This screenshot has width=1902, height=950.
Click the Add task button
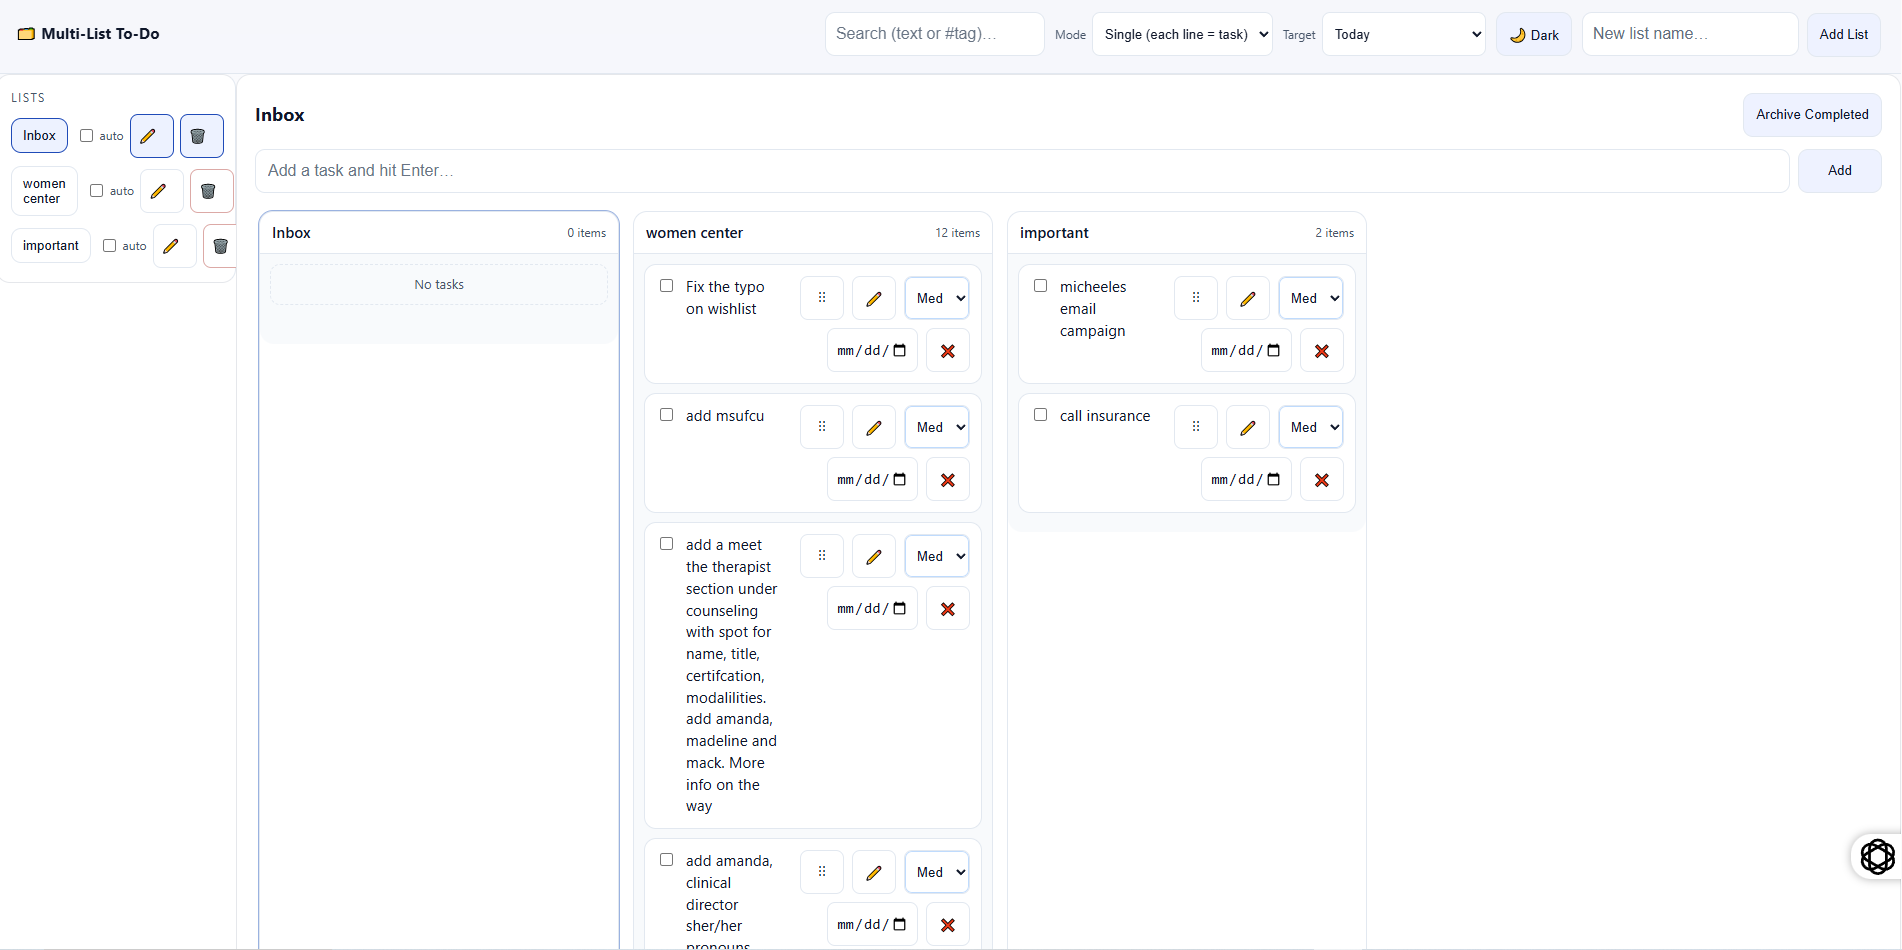pyautogui.click(x=1840, y=171)
